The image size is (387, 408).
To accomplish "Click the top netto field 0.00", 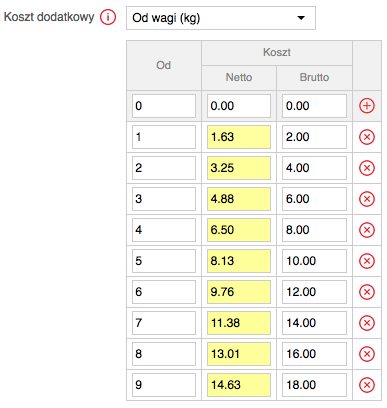I will [239, 106].
